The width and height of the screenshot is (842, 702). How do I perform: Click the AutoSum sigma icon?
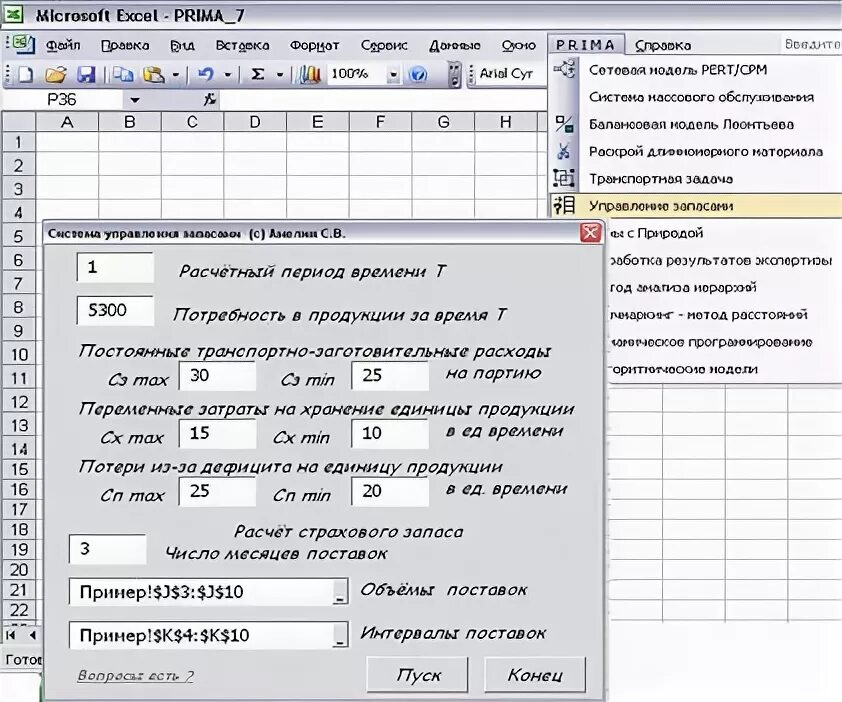258,74
